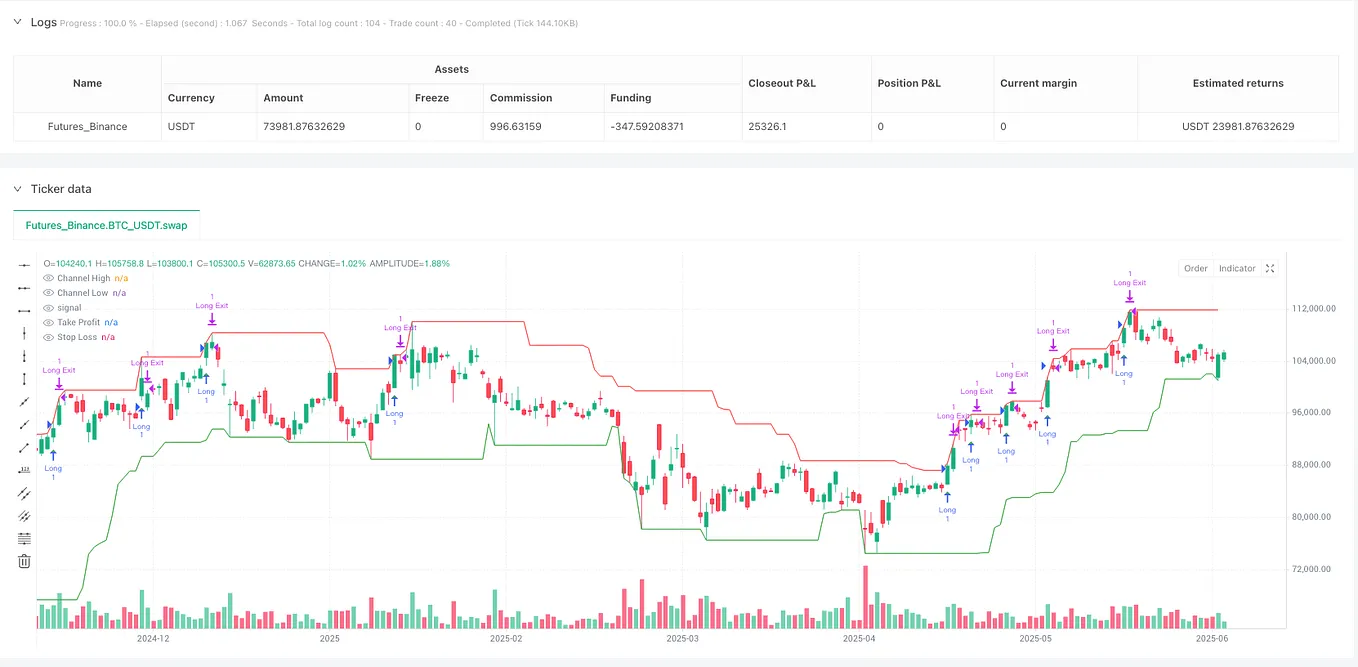Select the trend line drawing tool
The width and height of the screenshot is (1358, 667).
24,402
